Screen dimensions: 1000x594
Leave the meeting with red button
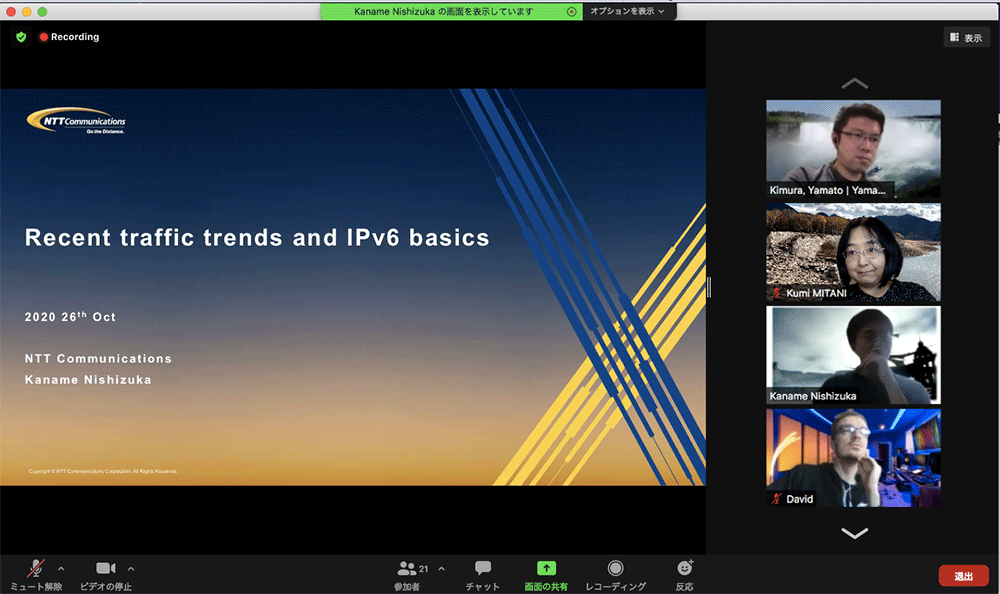[x=964, y=575]
